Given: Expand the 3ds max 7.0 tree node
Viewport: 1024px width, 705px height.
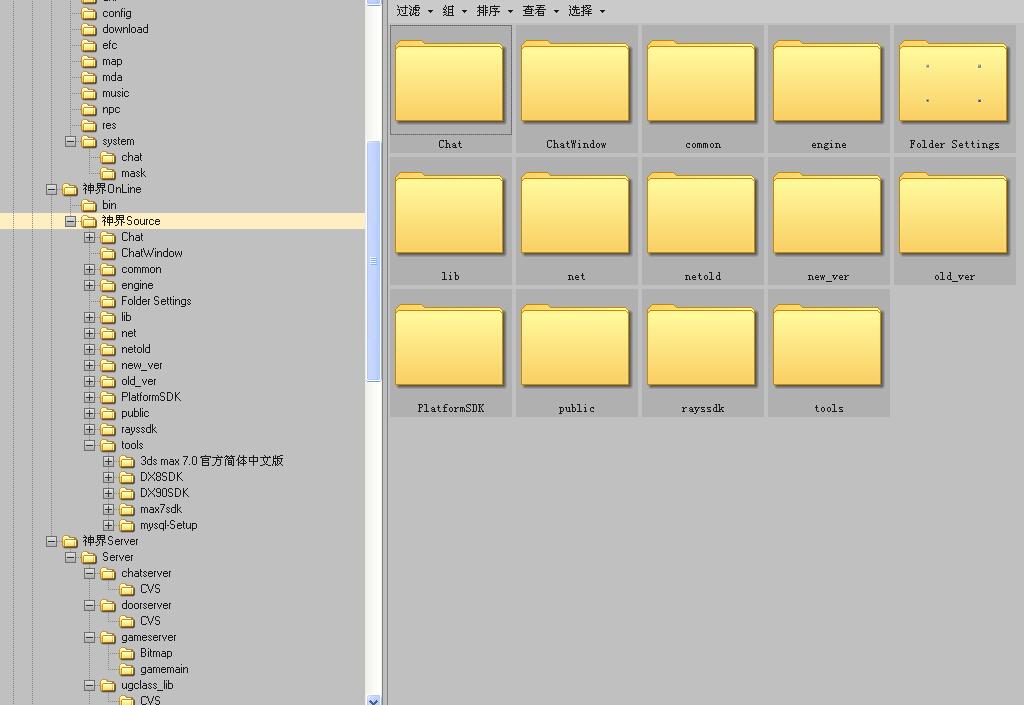Looking at the screenshot, I should [x=108, y=461].
